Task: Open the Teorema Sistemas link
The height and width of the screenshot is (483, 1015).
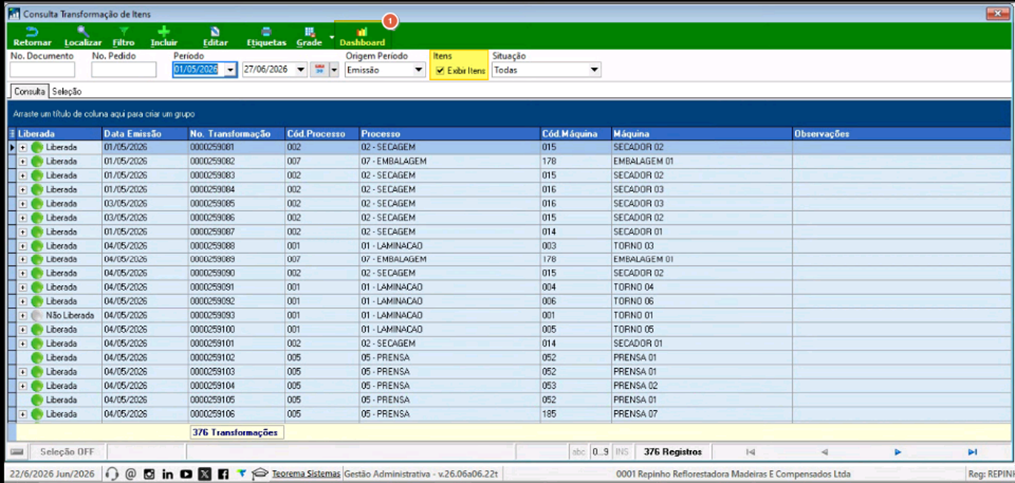Action: (x=306, y=474)
